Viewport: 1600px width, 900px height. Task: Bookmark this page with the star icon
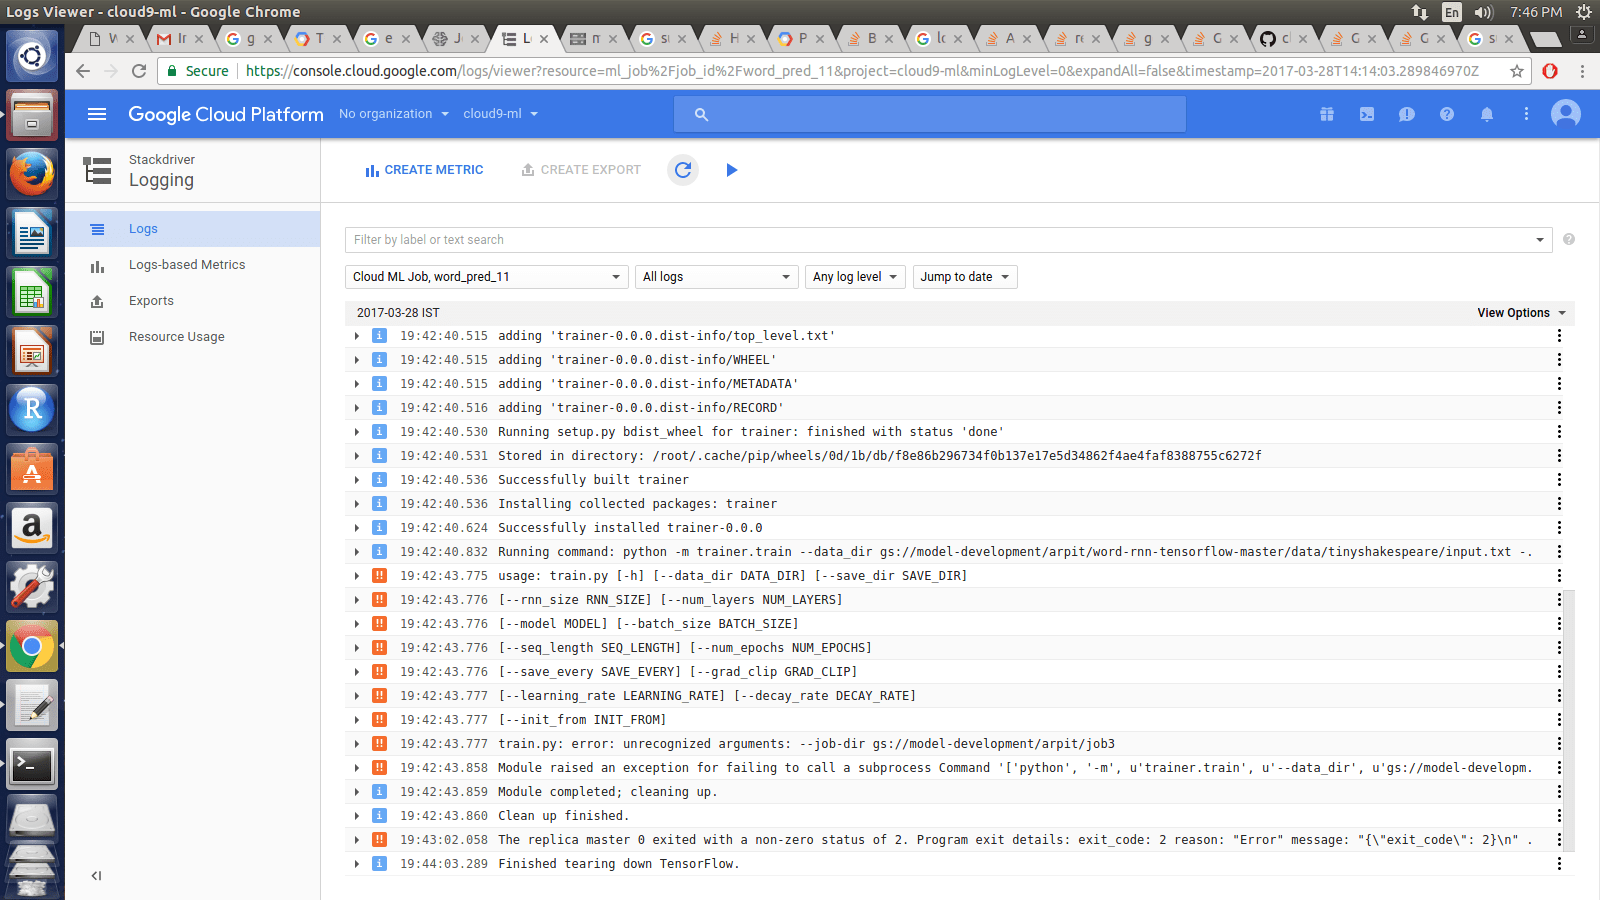point(1517,71)
